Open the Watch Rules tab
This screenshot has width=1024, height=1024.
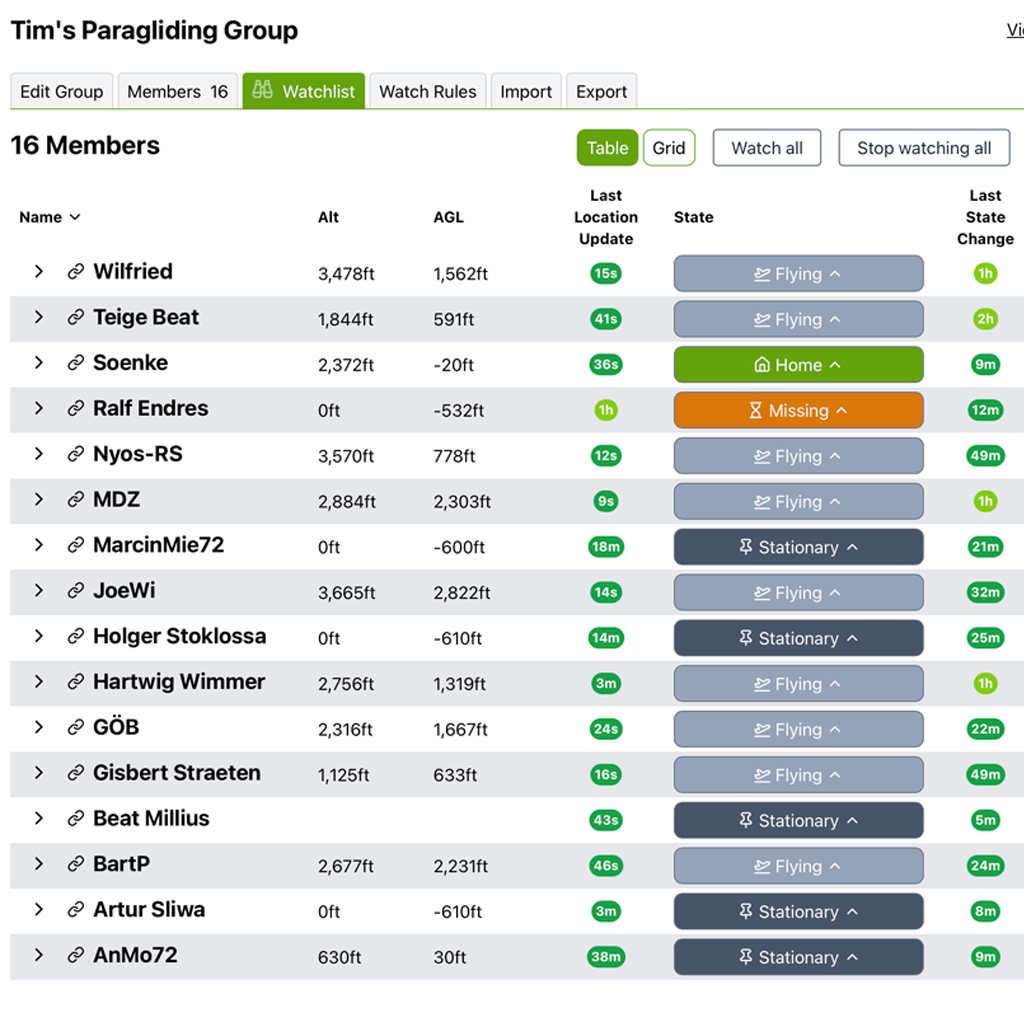point(427,92)
